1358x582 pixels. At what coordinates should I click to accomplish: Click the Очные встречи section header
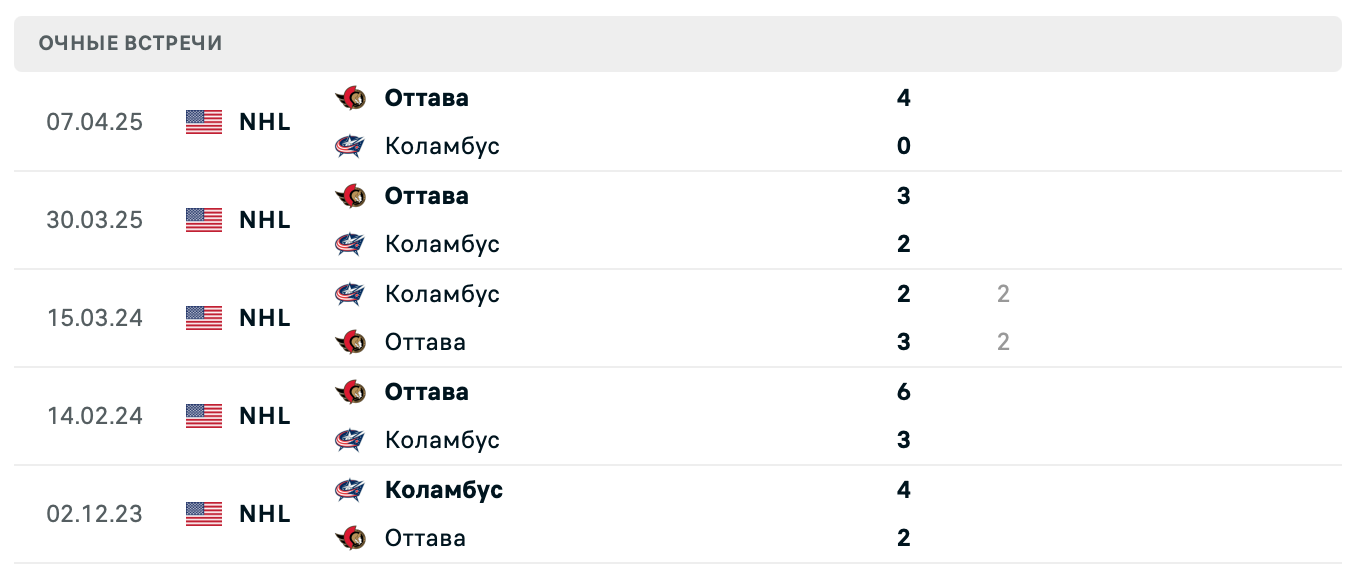[x=131, y=43]
